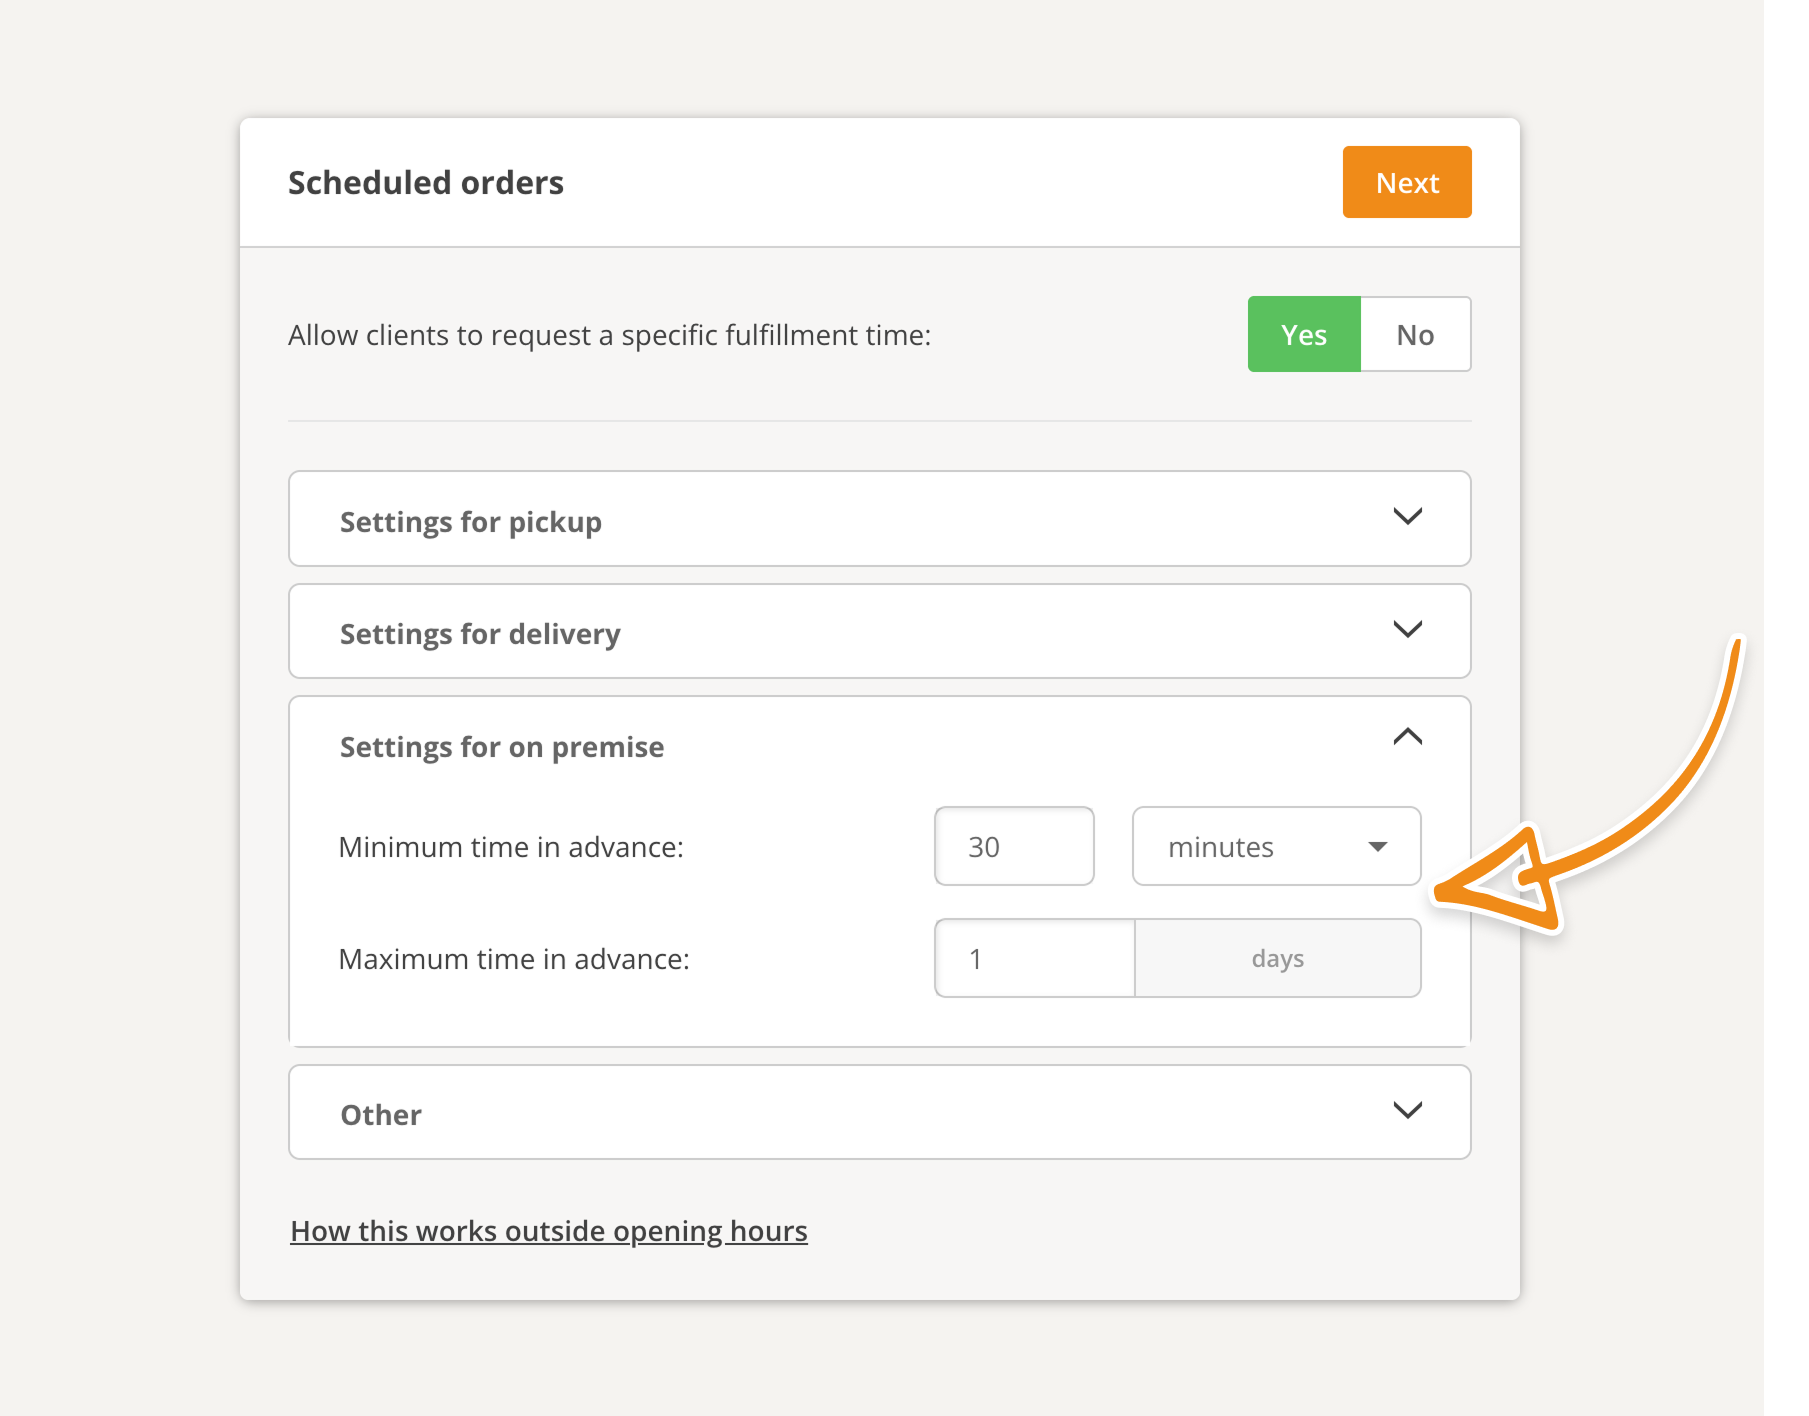Click the Minimum time in advance label
Image resolution: width=1809 pixels, height=1416 pixels.
coord(511,847)
